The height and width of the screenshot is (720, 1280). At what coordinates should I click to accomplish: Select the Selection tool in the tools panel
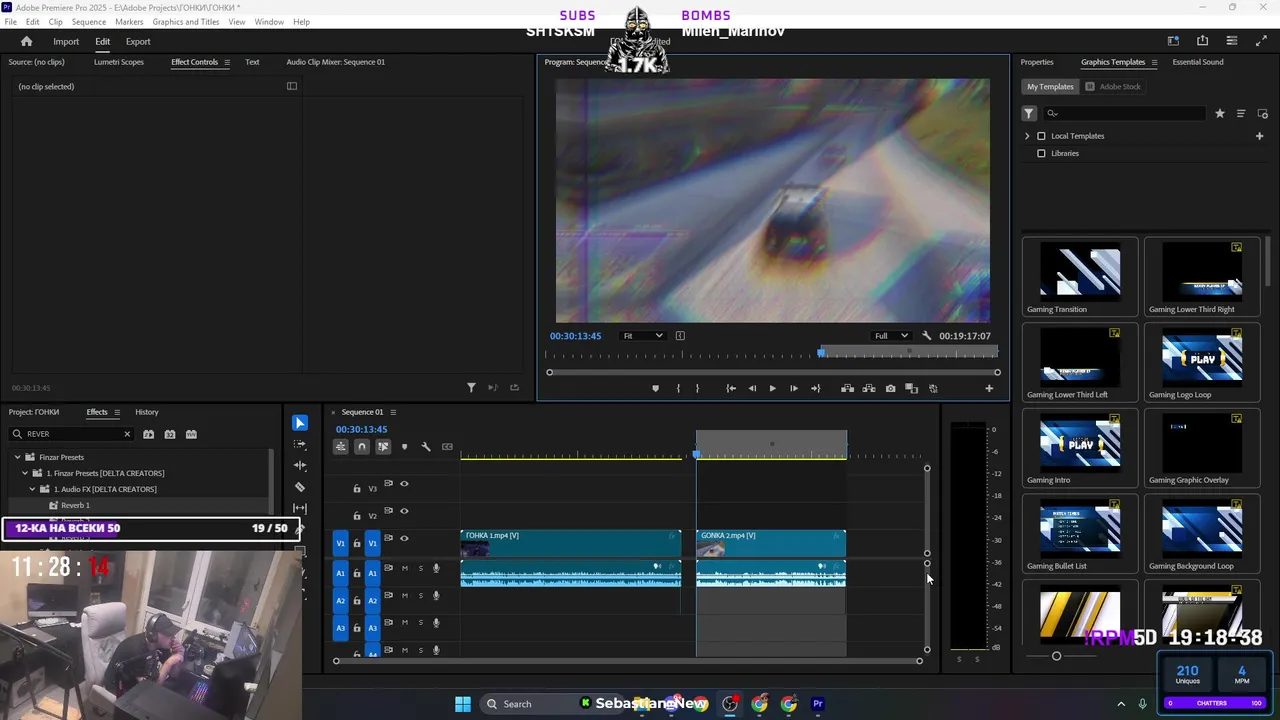click(300, 423)
